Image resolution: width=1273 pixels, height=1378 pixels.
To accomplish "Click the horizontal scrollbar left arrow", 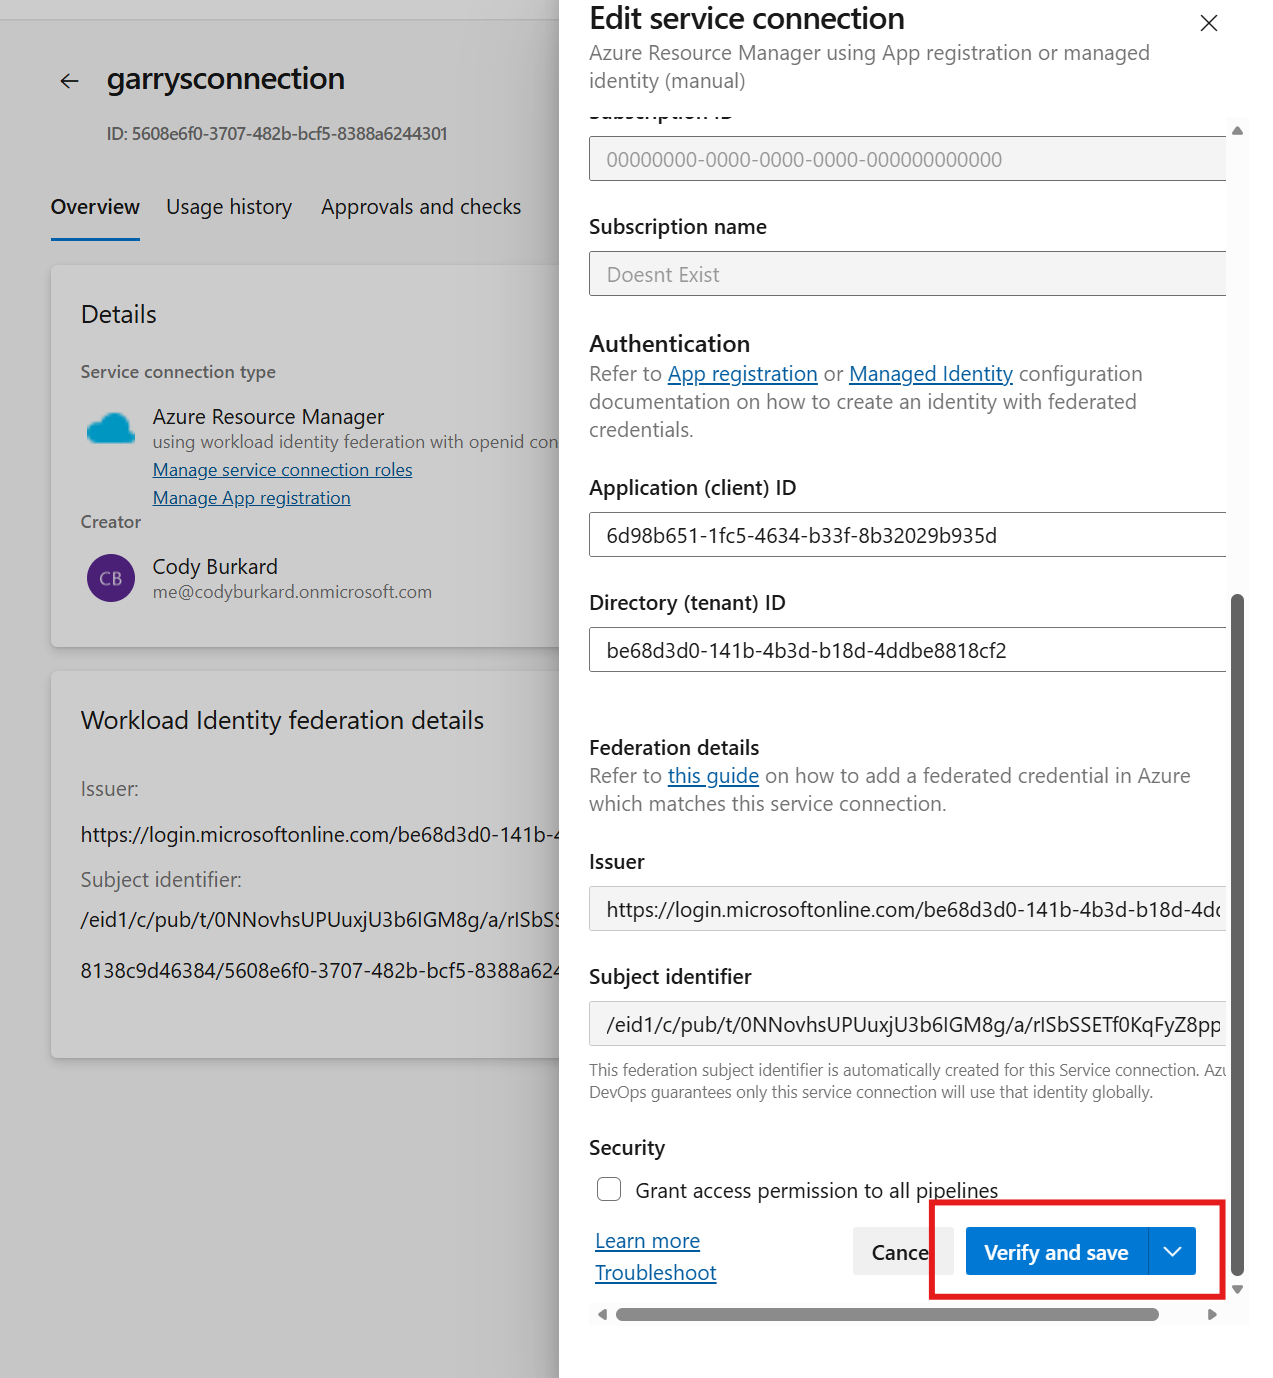I will [x=602, y=1314].
